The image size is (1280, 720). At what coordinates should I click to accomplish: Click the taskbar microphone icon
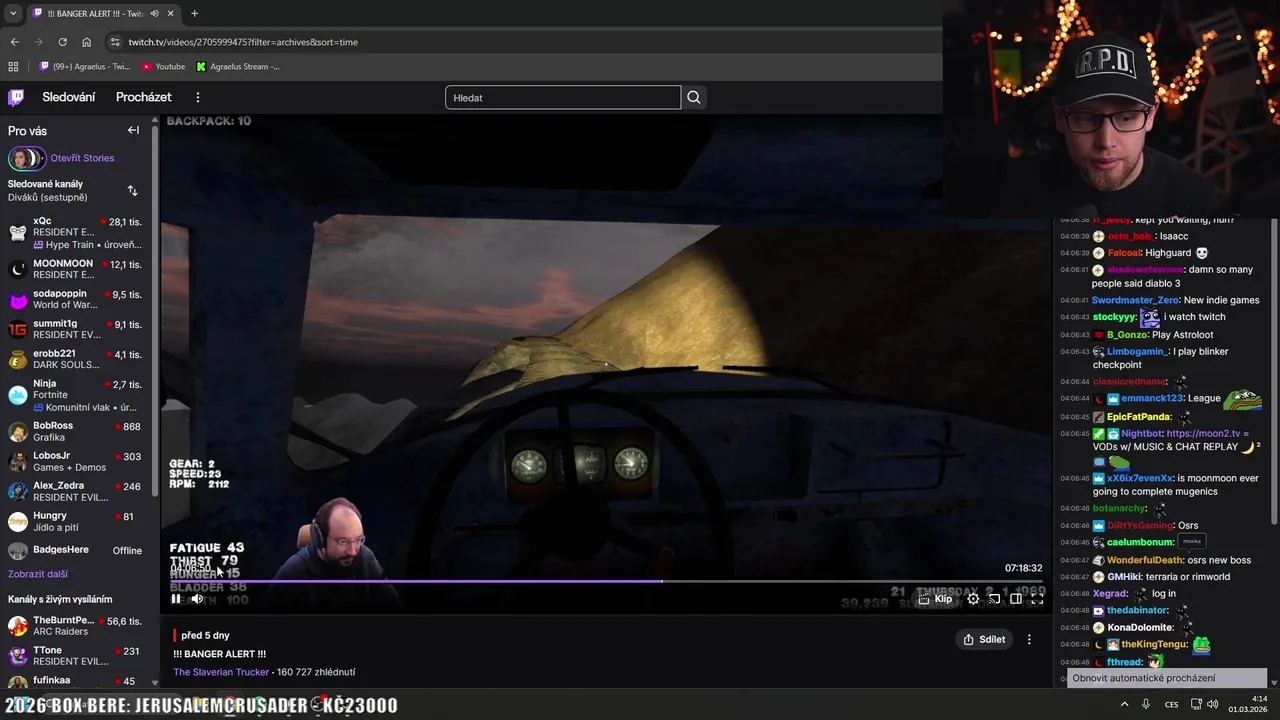tap(1146, 704)
